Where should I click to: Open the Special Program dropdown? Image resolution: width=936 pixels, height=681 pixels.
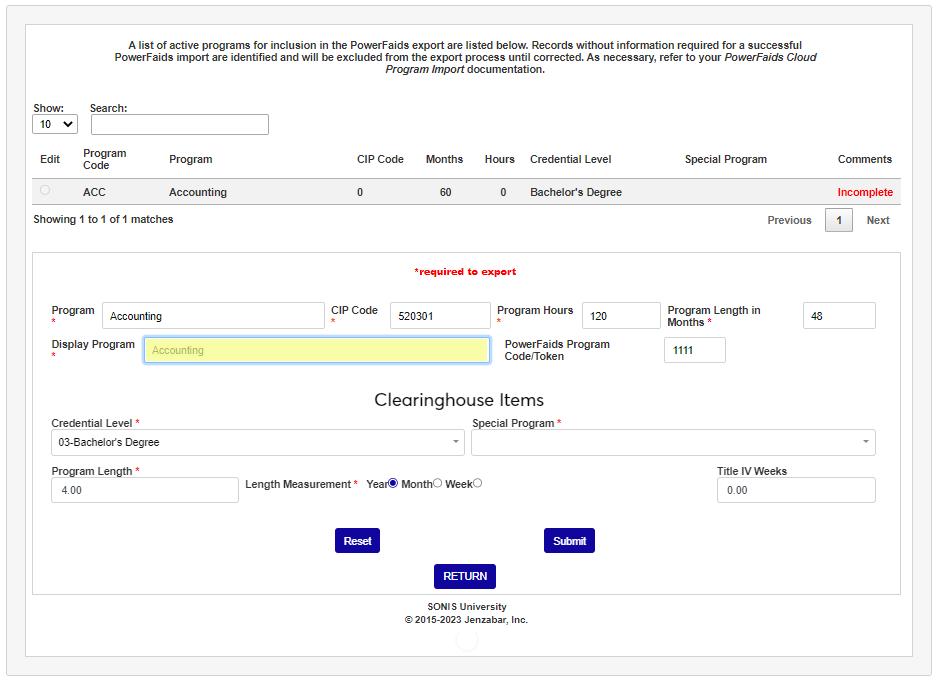pos(673,442)
